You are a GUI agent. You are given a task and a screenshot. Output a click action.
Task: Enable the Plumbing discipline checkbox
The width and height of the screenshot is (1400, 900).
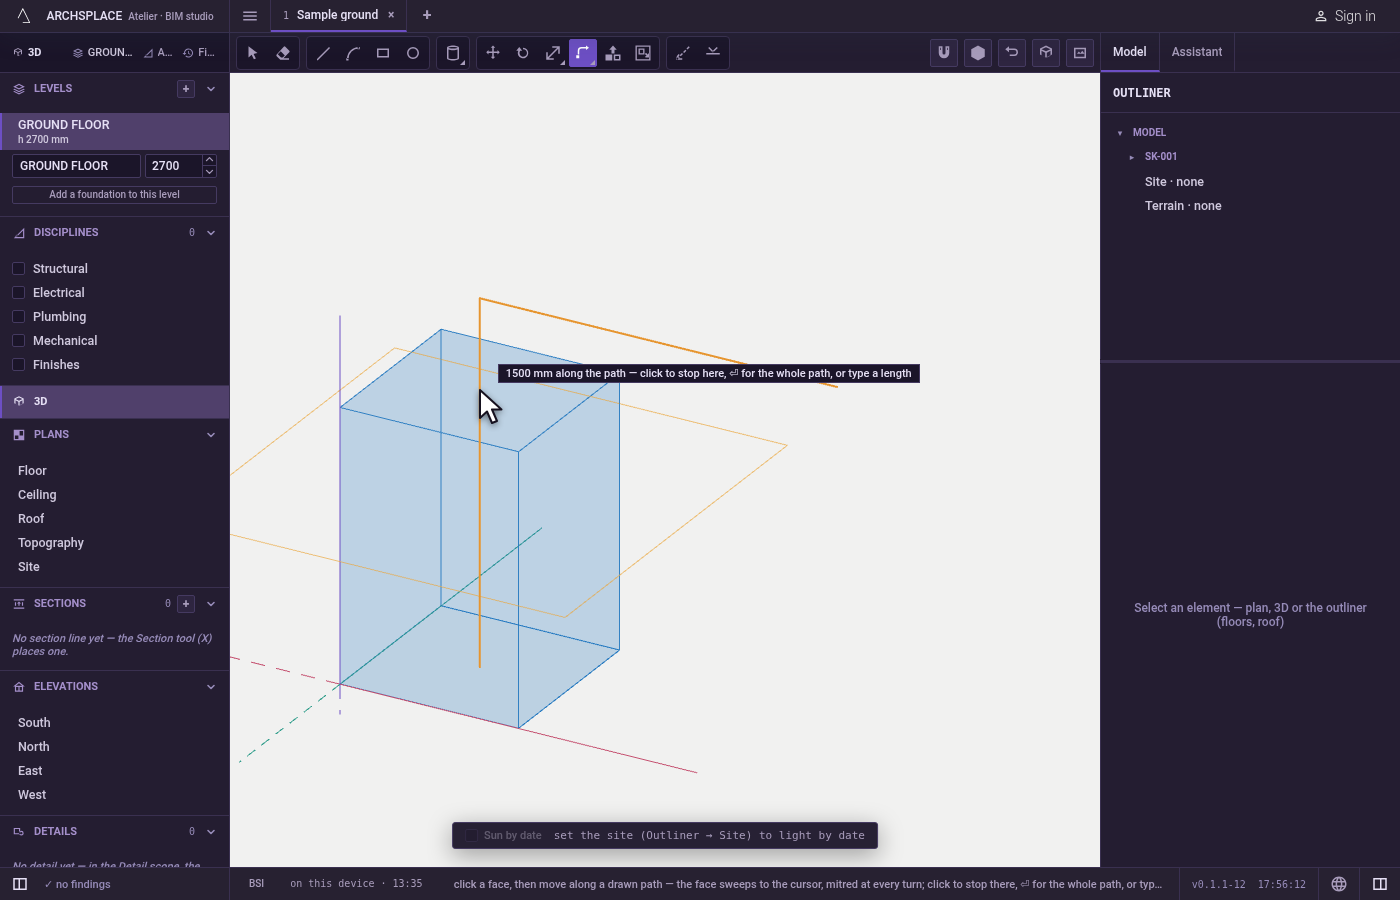(x=18, y=317)
